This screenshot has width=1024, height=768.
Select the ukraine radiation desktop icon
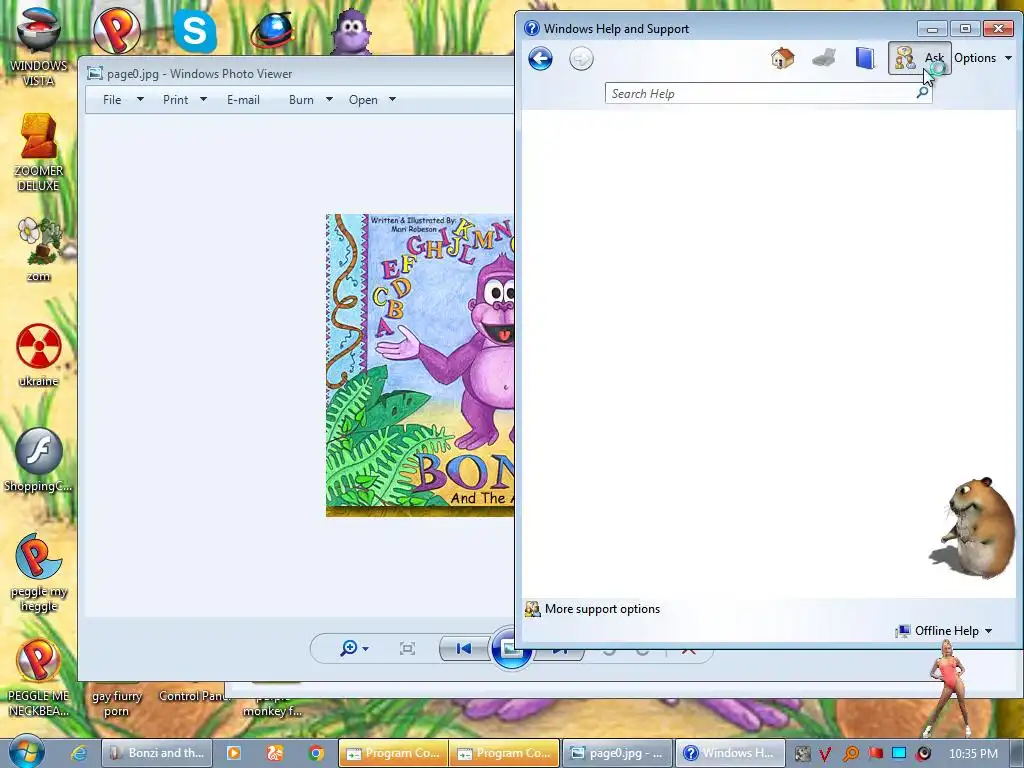(38, 356)
